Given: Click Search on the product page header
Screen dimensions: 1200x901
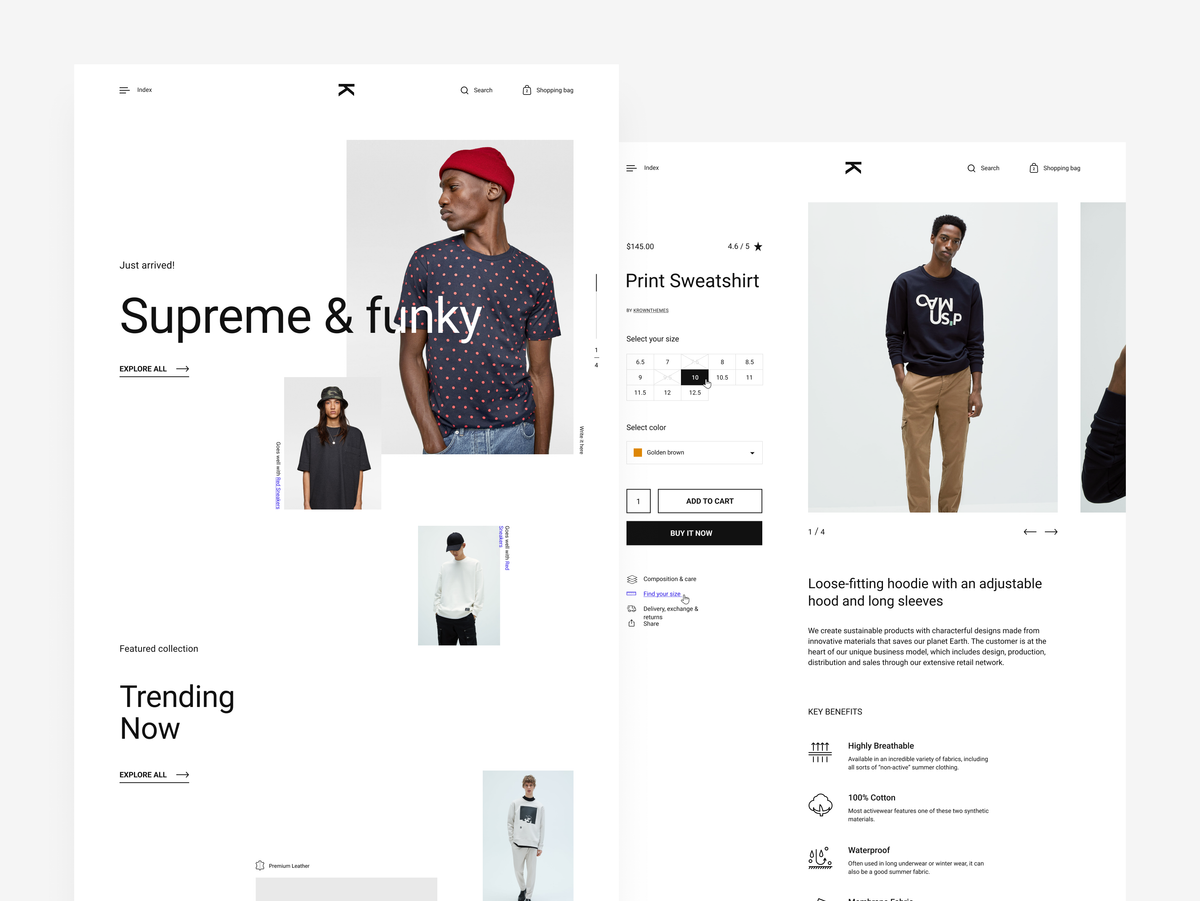Looking at the screenshot, I should 983,168.
